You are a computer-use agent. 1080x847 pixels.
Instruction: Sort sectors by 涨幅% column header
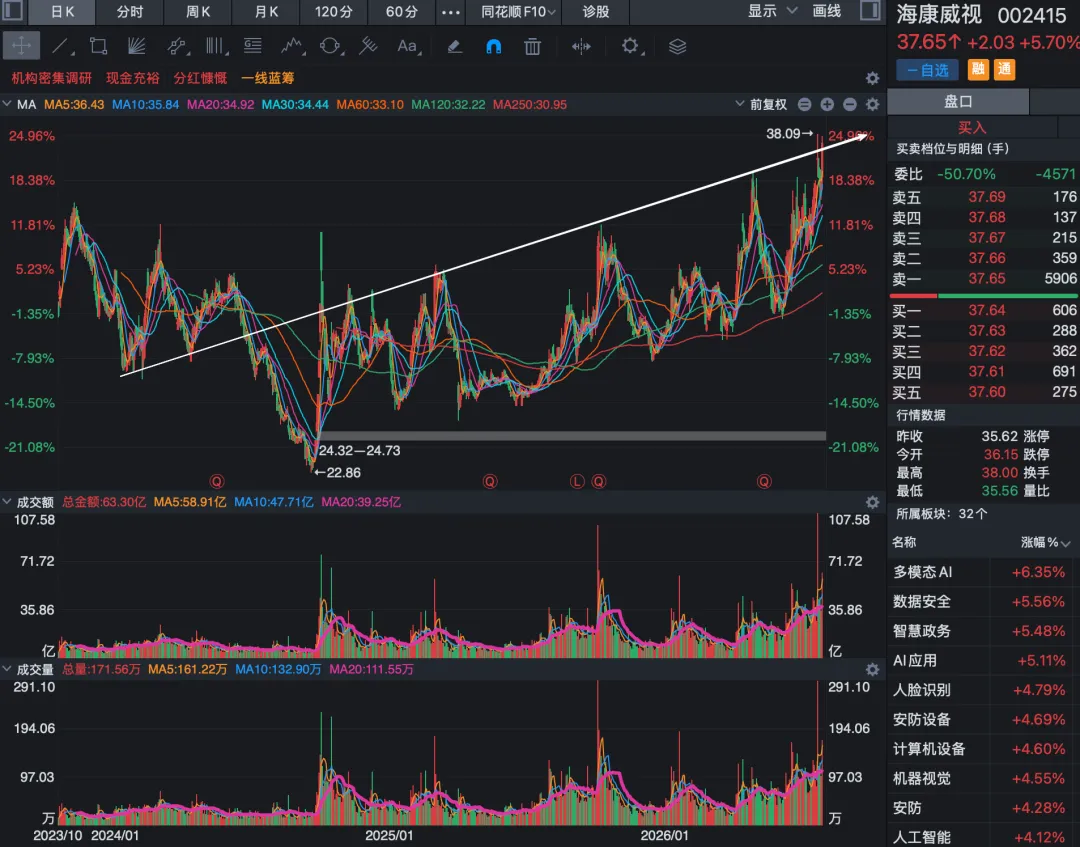(x=1046, y=543)
